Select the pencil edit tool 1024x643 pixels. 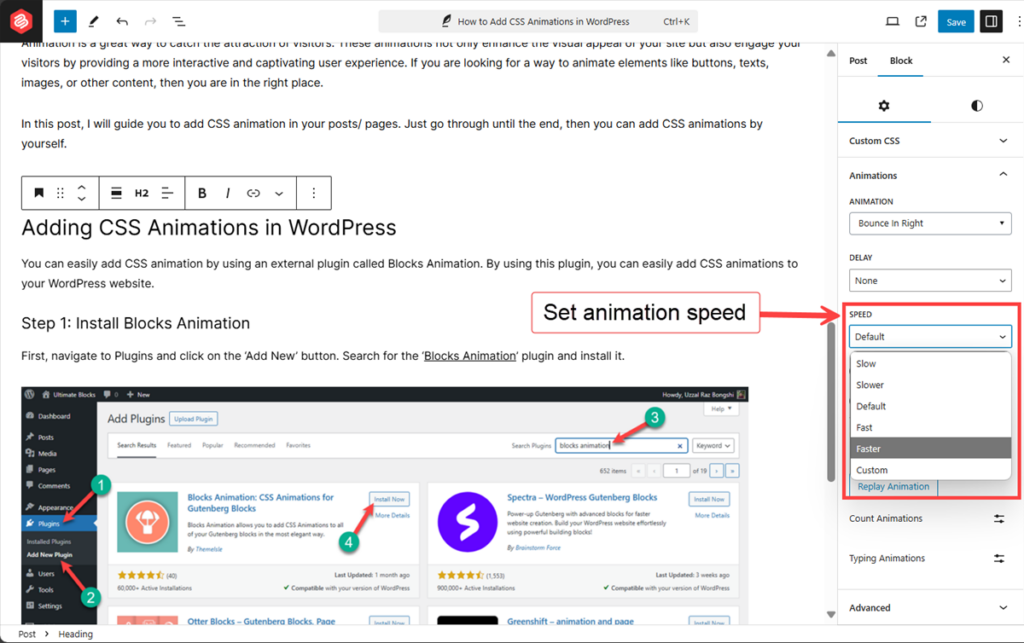click(93, 22)
